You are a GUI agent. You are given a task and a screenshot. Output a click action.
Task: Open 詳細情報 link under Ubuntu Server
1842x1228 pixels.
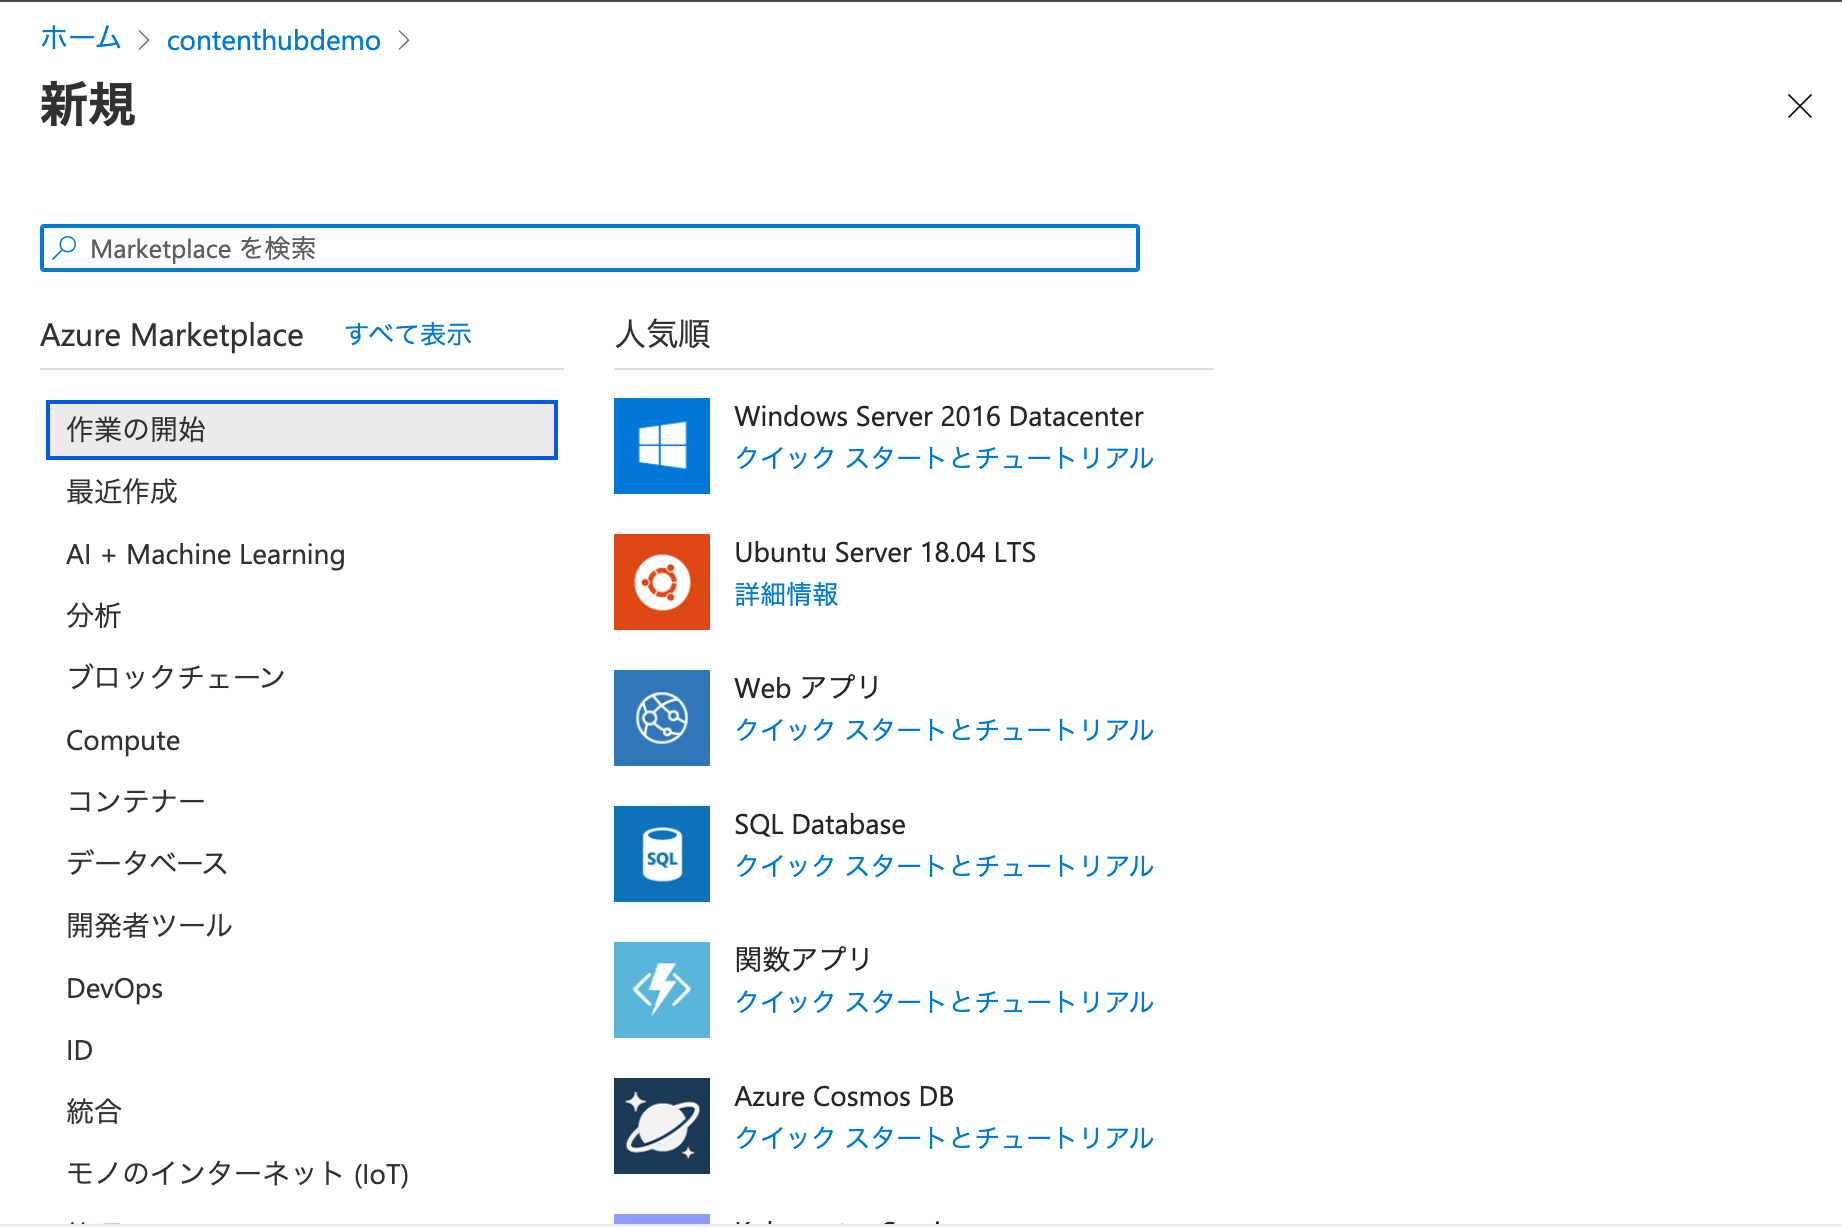[x=786, y=594]
